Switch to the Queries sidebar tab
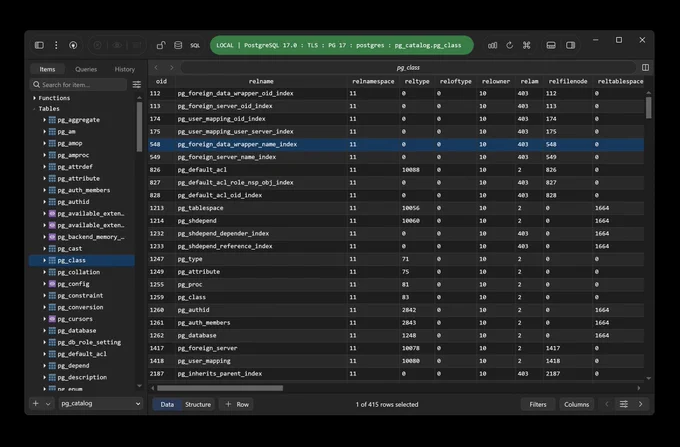Image resolution: width=680 pixels, height=447 pixels. pos(86,69)
